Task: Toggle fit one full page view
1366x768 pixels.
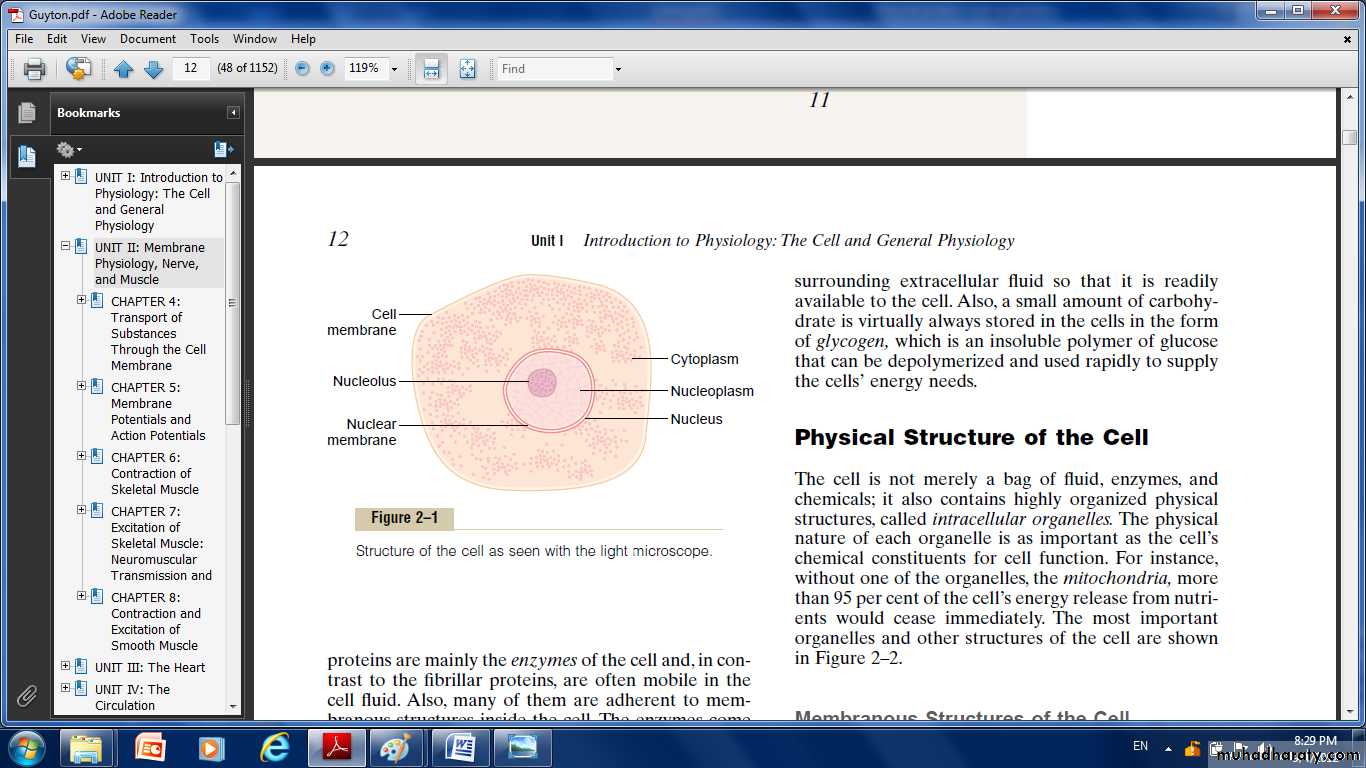Action: (467, 69)
